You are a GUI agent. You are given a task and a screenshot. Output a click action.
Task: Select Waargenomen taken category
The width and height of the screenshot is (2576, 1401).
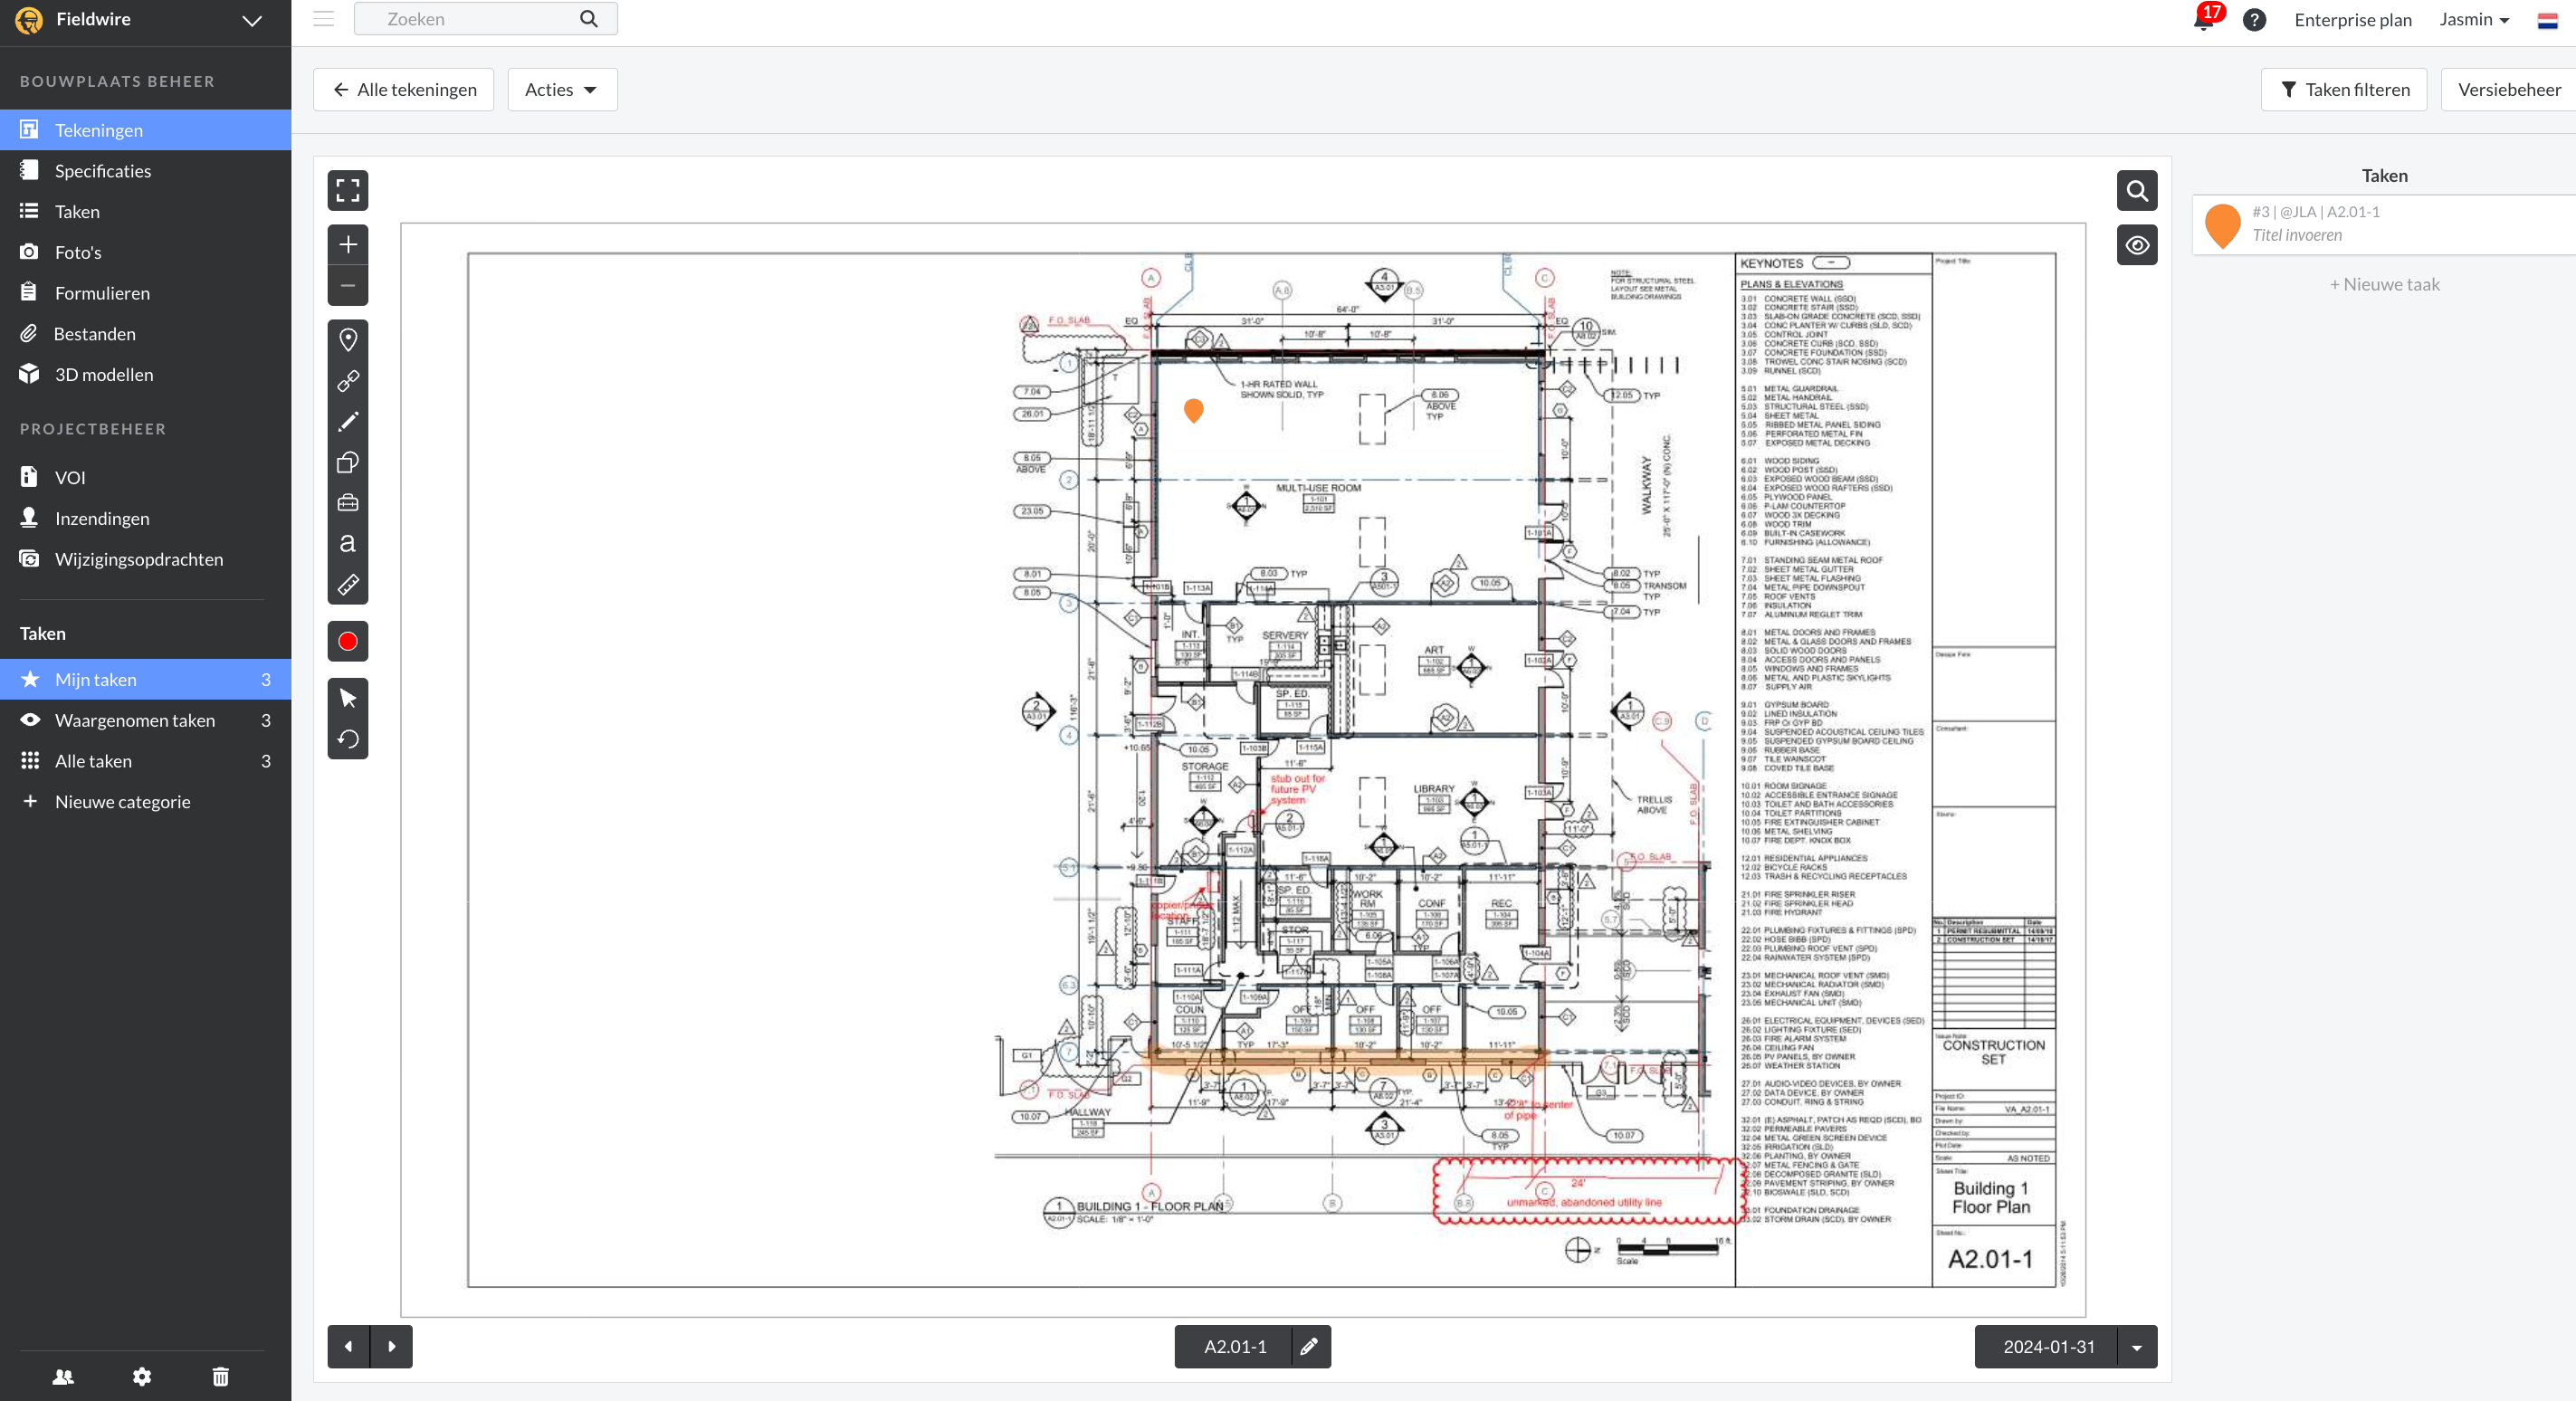click(x=145, y=720)
